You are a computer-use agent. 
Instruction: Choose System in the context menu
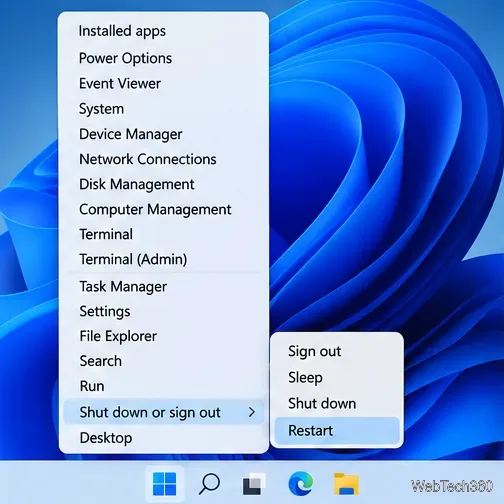(164, 109)
